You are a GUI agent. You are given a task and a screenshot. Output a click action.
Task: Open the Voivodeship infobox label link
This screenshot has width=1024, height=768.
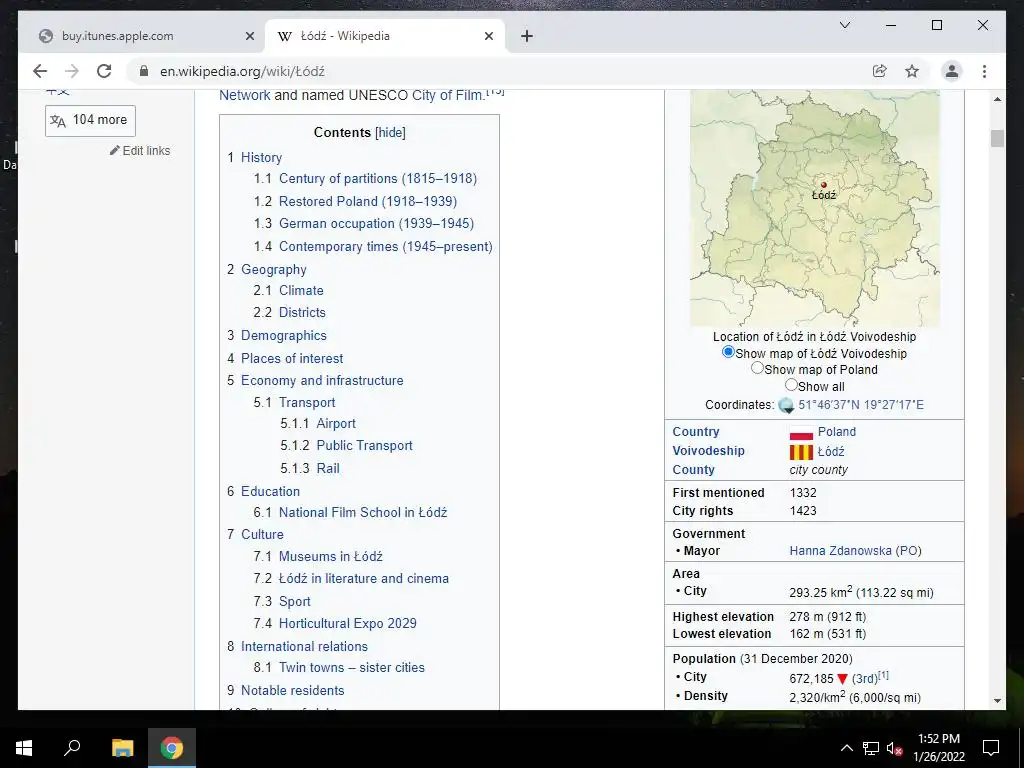point(708,451)
